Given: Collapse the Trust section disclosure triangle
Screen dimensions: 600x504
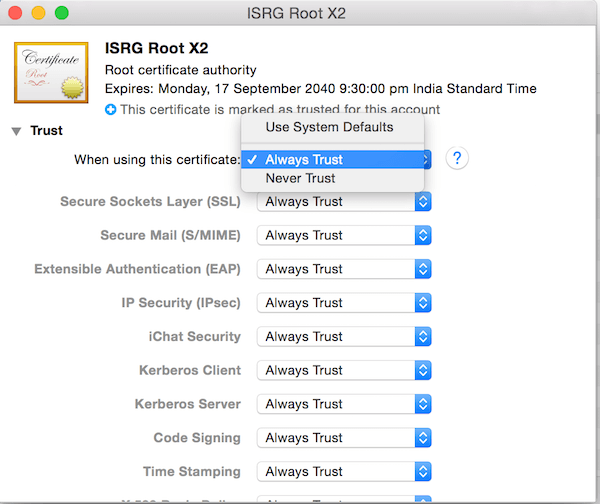Looking at the screenshot, I should (17, 131).
